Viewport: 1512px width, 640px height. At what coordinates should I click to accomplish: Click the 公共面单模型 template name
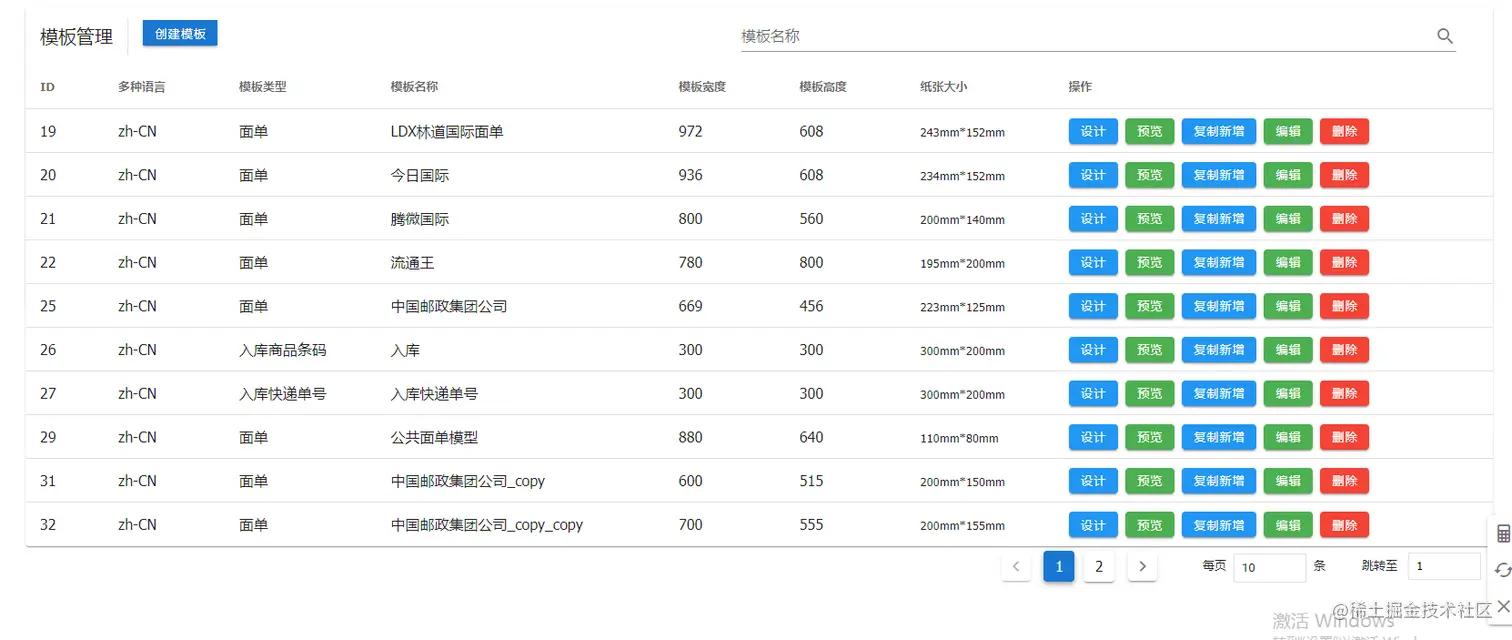(x=434, y=437)
